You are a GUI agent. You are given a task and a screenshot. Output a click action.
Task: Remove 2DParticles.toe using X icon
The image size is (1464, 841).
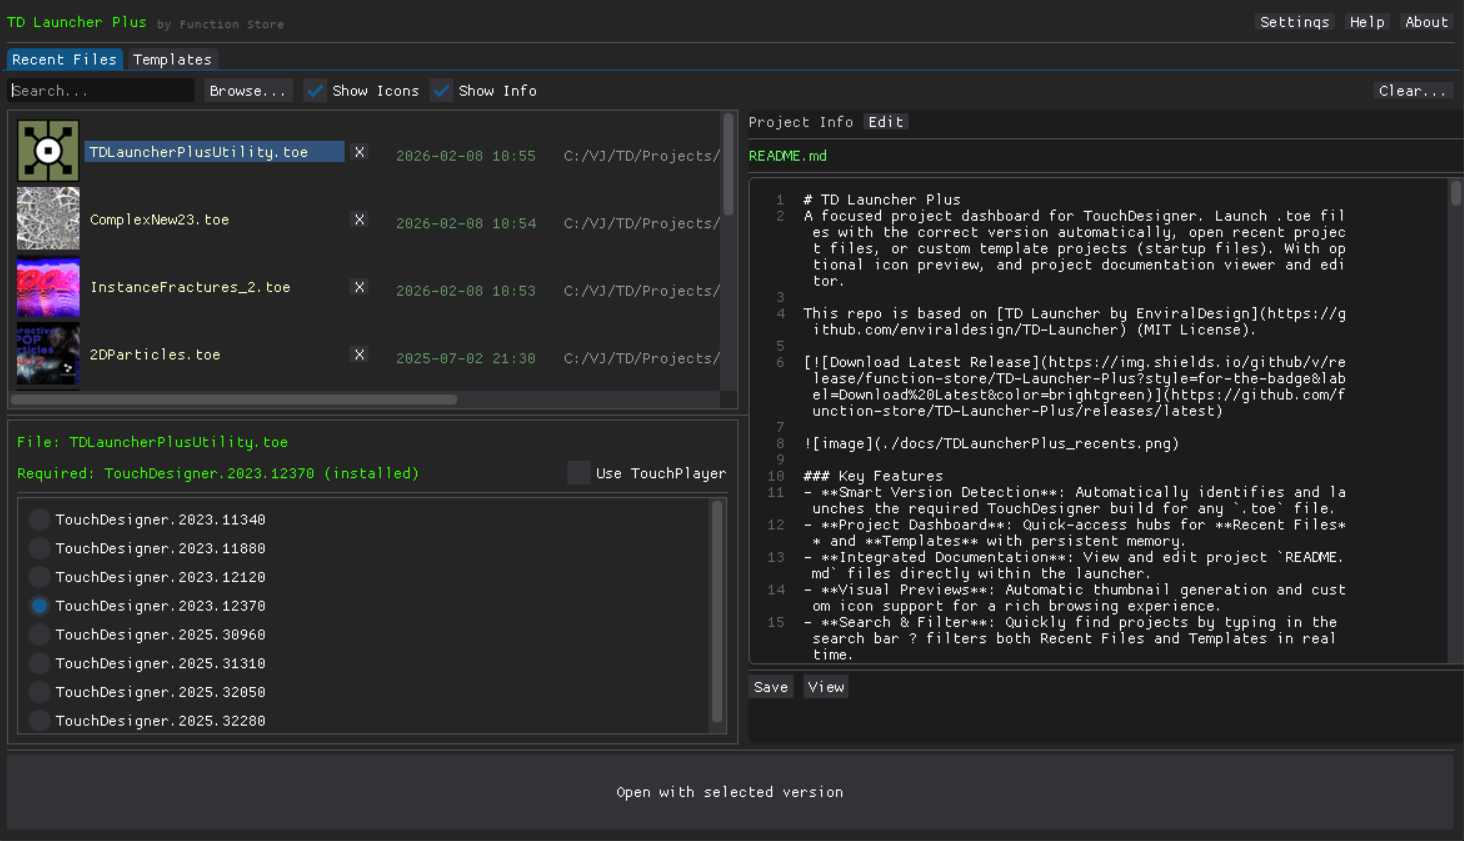(359, 355)
